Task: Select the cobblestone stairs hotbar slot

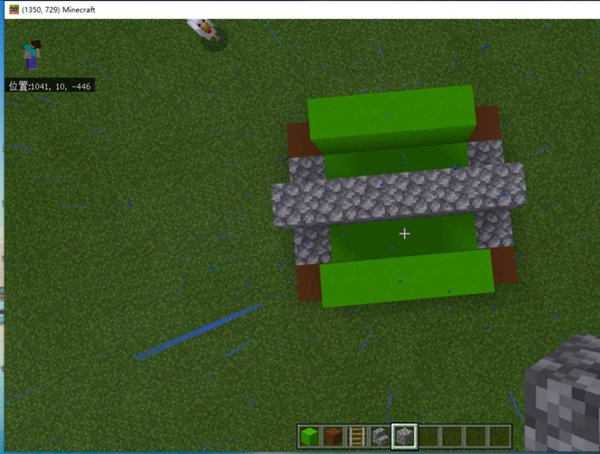Action: click(x=381, y=435)
